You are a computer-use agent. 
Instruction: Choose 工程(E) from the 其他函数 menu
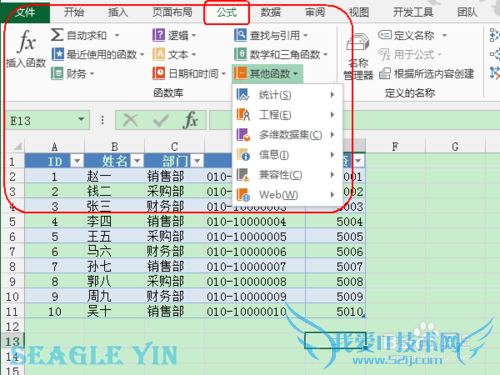[x=287, y=115]
